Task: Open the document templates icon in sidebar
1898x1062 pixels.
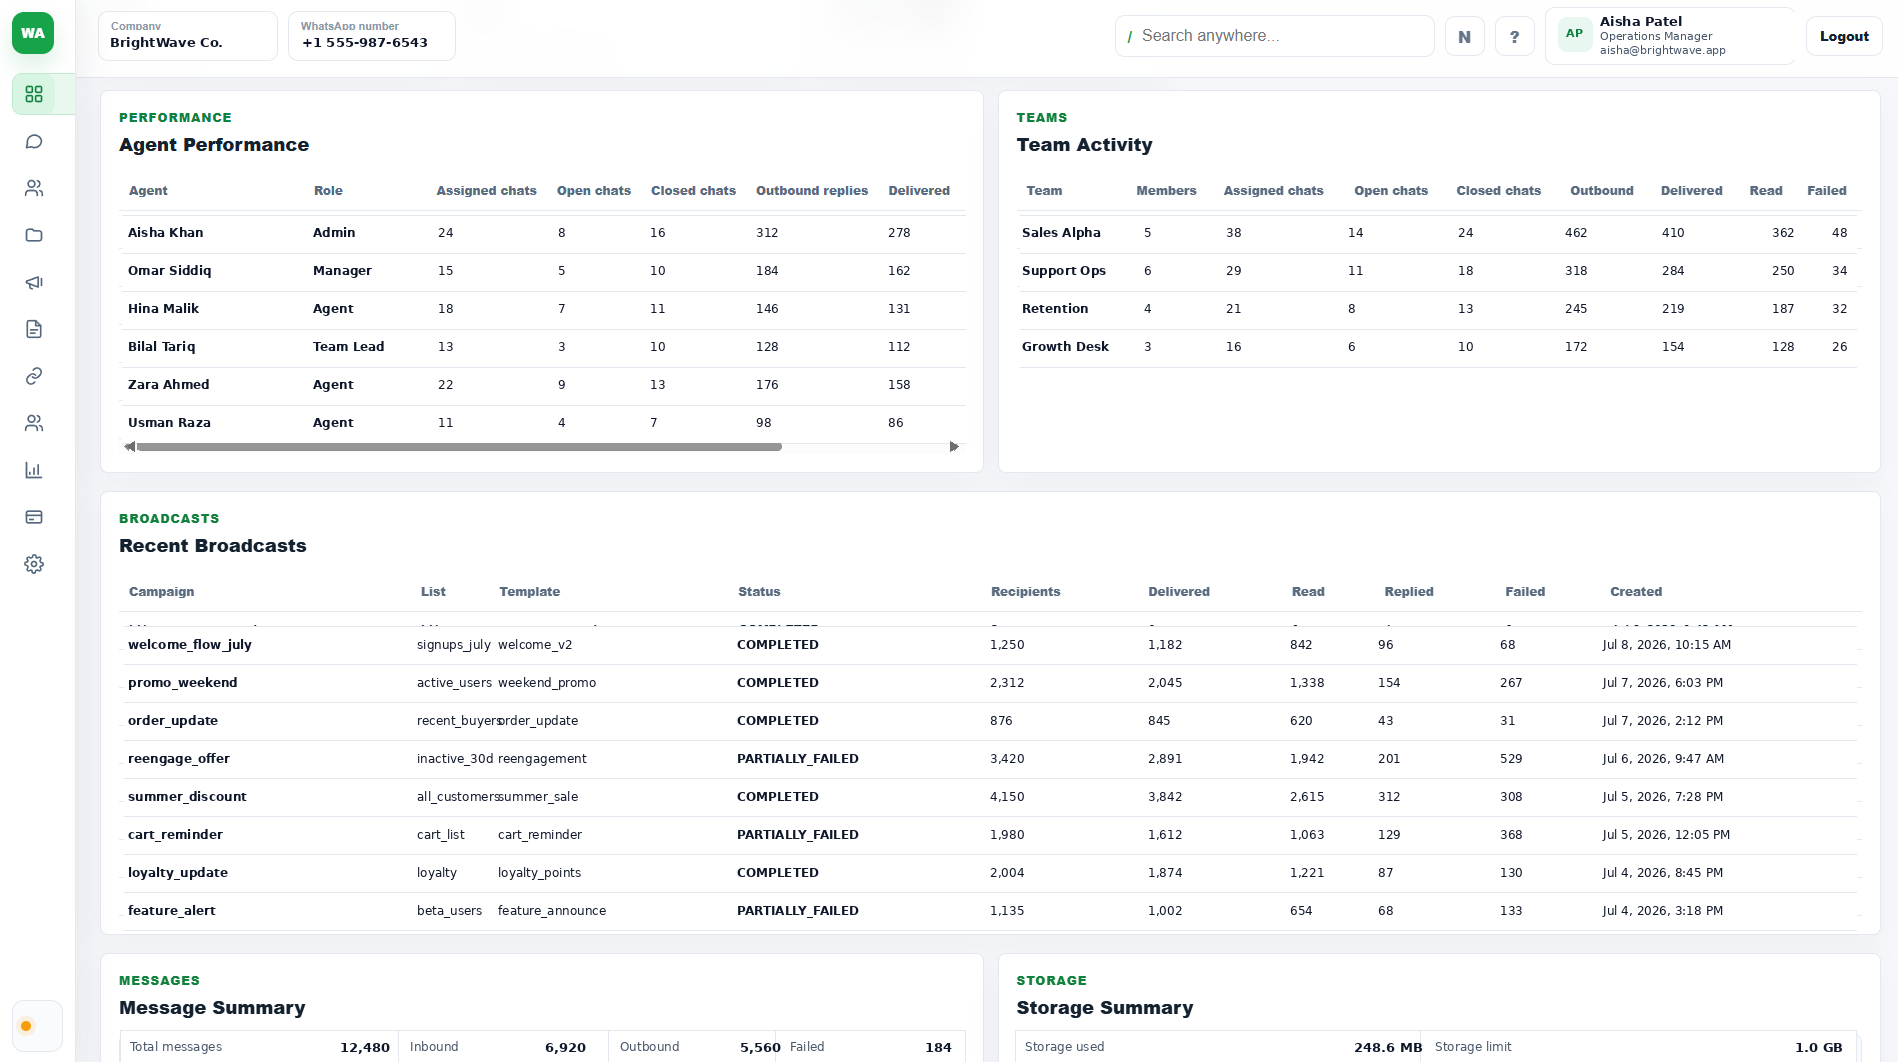Action: click(x=34, y=329)
